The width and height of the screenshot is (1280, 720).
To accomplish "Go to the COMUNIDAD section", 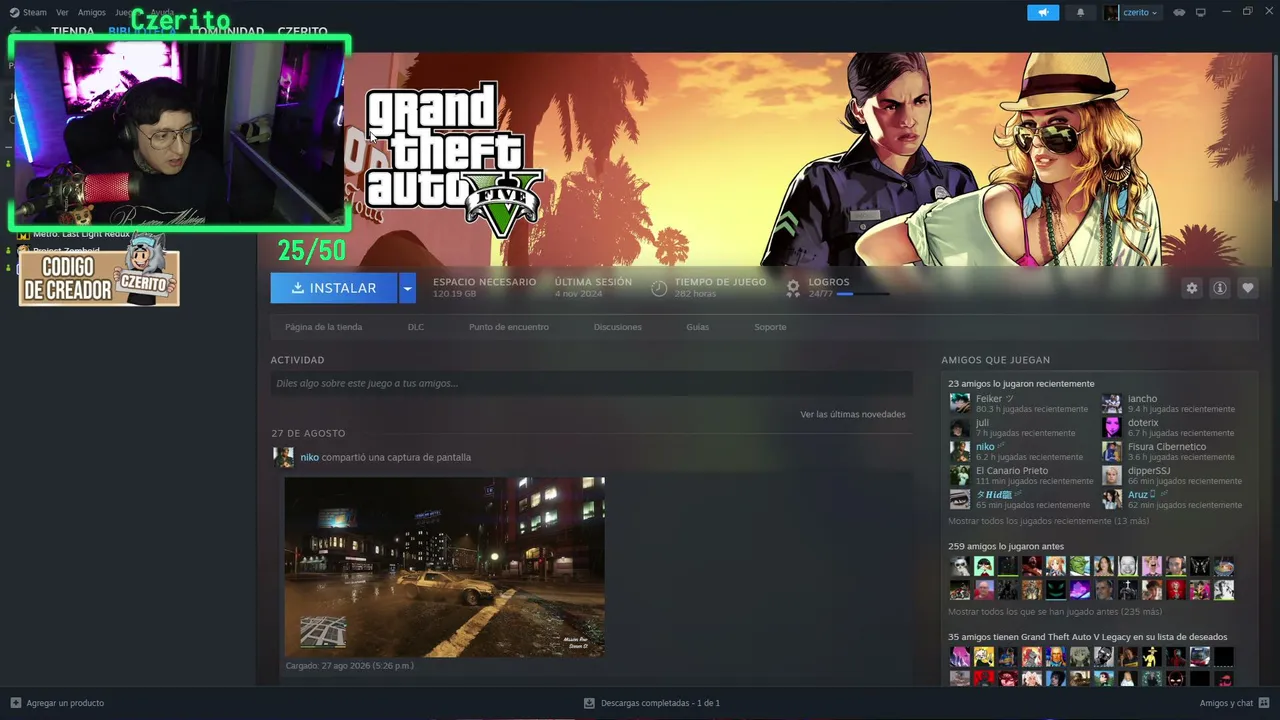I will click(x=228, y=32).
